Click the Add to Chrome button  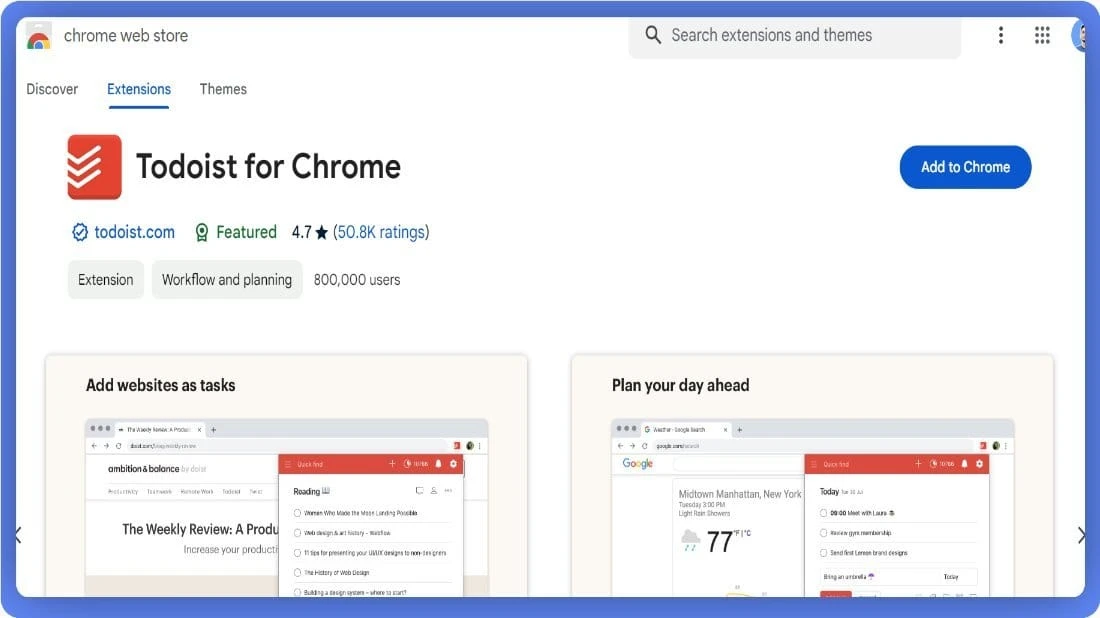(x=965, y=167)
